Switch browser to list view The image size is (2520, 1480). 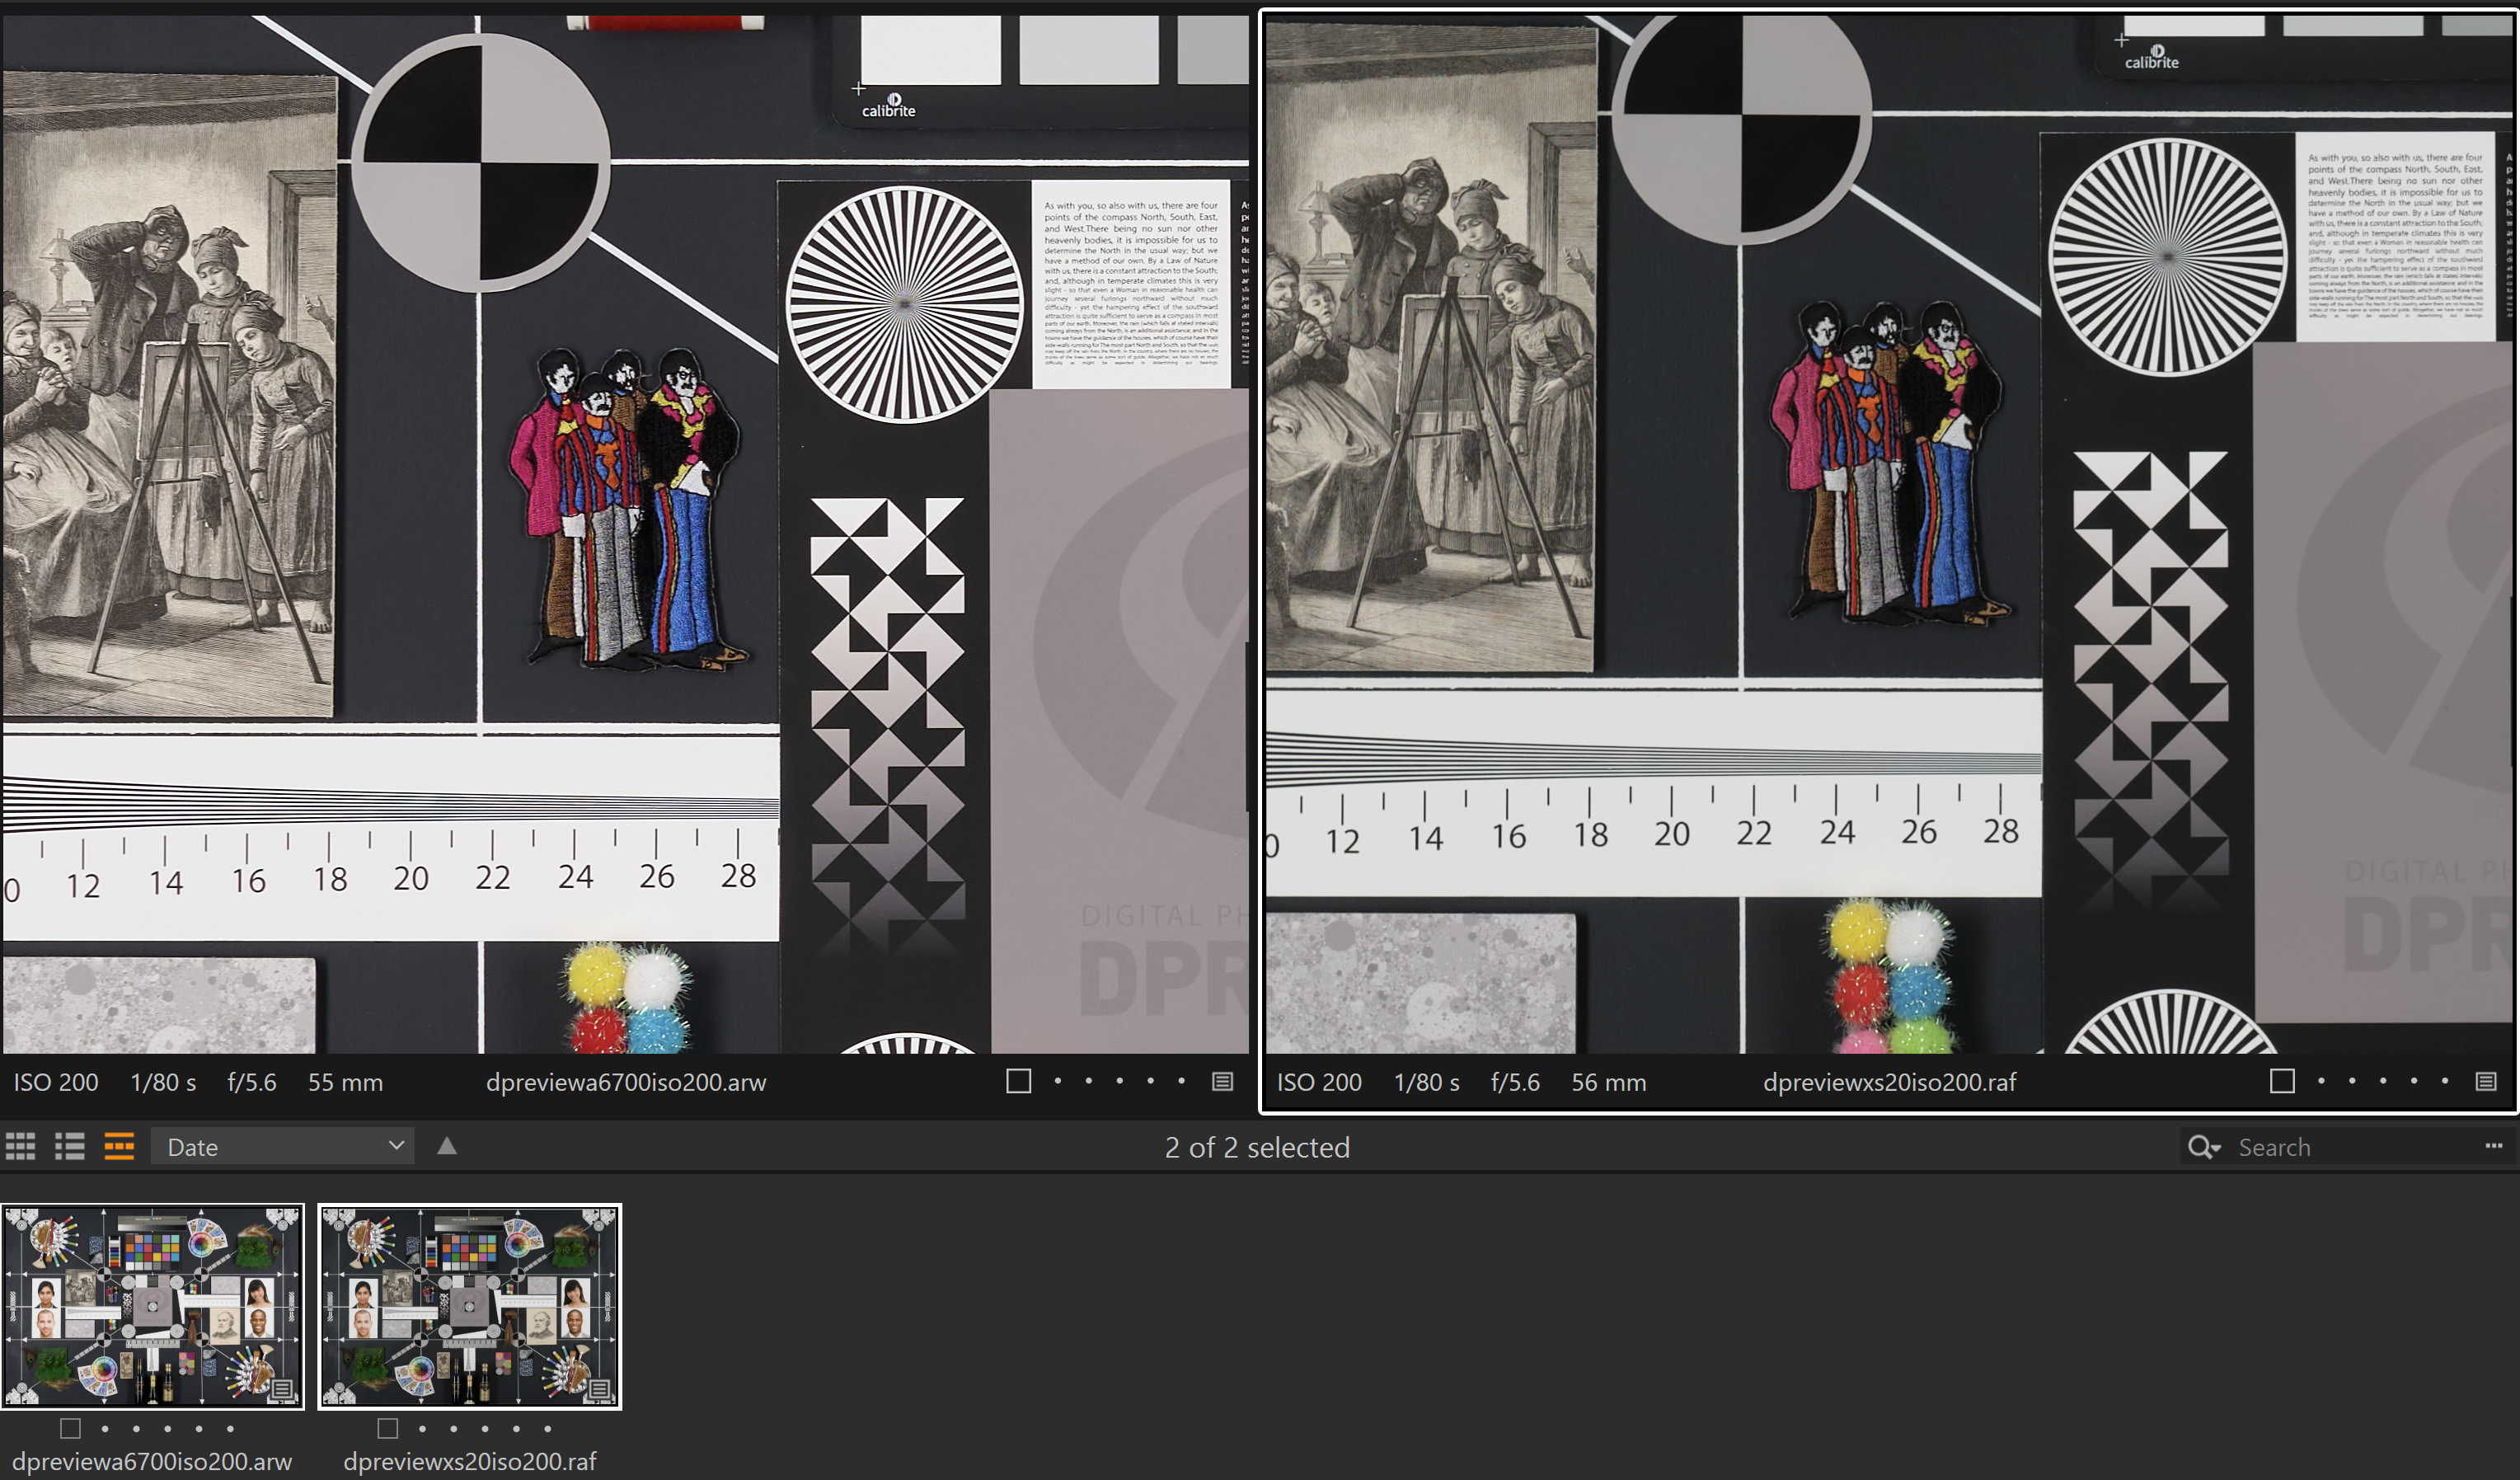(x=69, y=1146)
